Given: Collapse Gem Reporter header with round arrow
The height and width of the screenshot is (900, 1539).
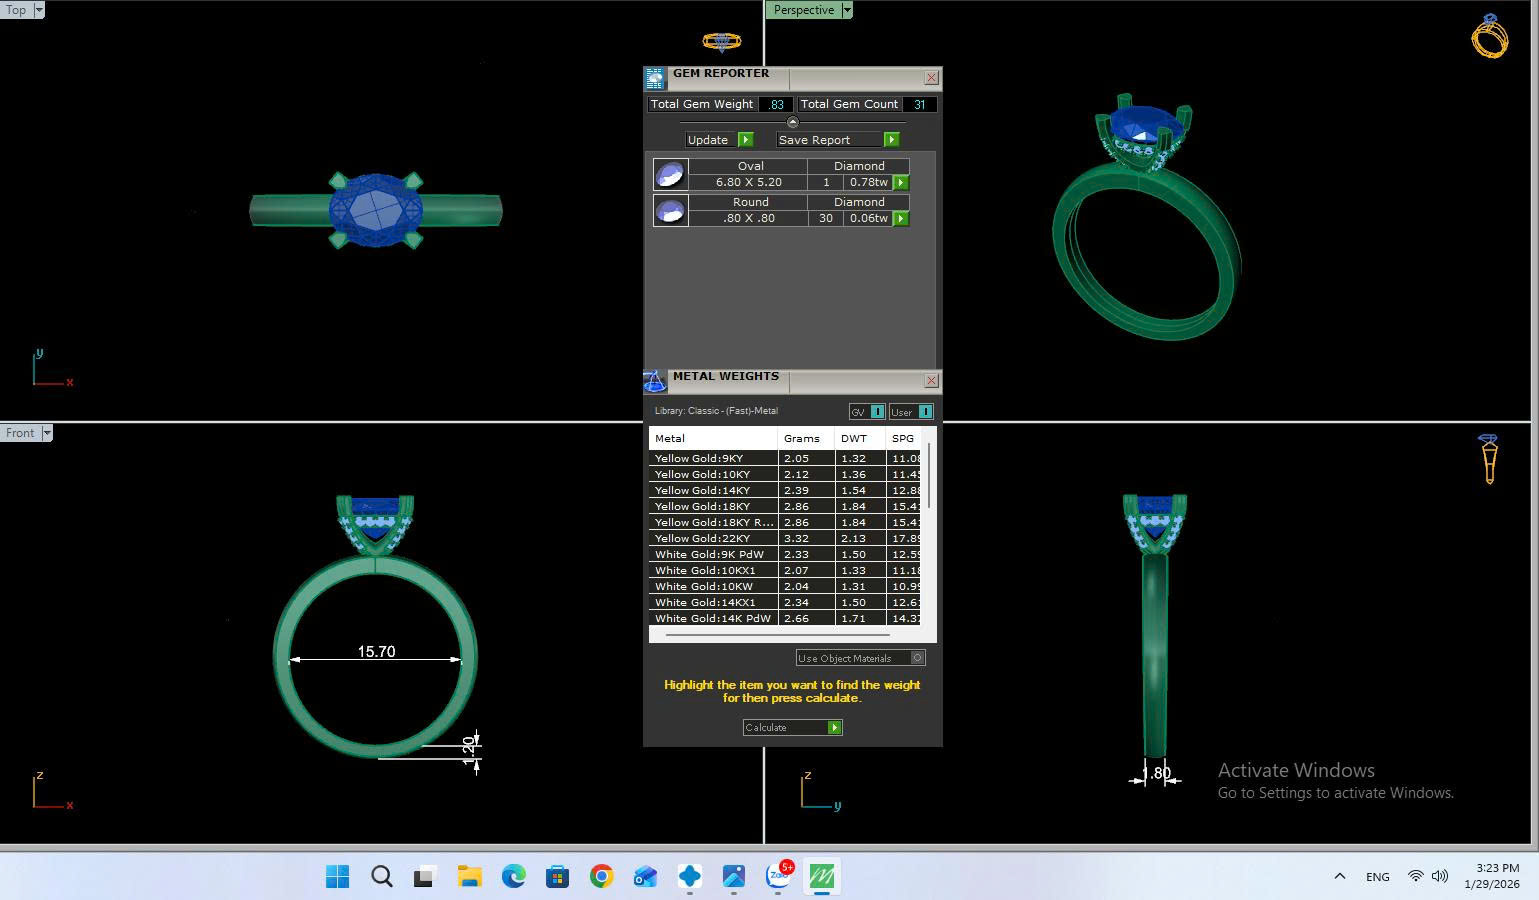Looking at the screenshot, I should coord(793,122).
